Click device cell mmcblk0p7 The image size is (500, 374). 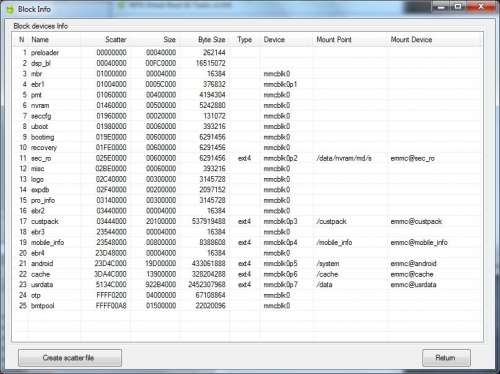(280, 285)
